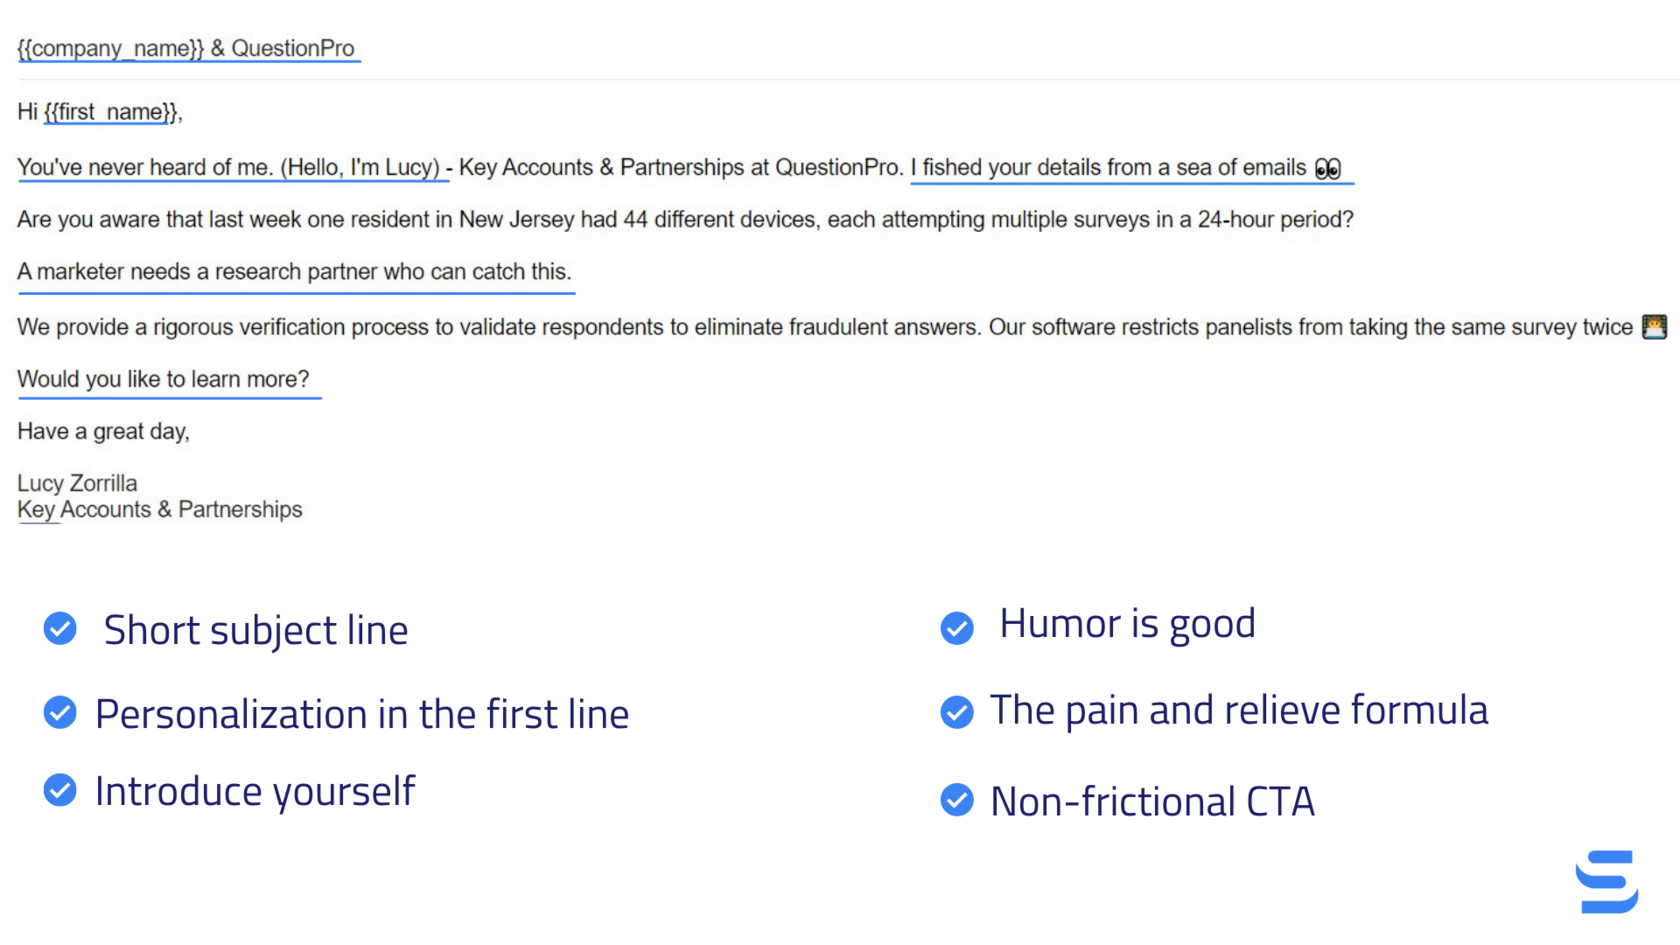This screenshot has height=945, width=1680.
Task: Select the {{first_name}} placeholder in the greeting
Action: coord(111,112)
